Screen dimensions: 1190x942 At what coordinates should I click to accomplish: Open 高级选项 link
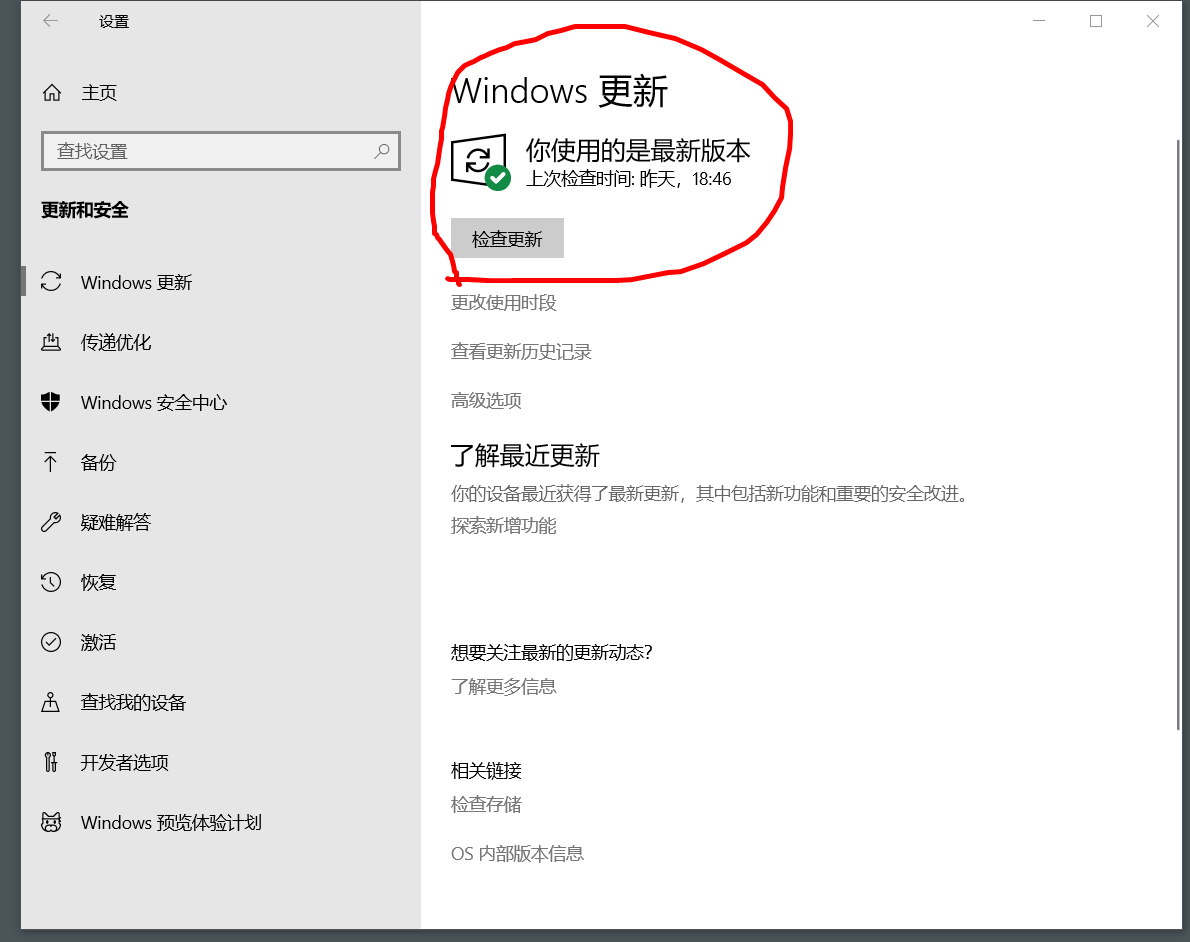point(486,400)
